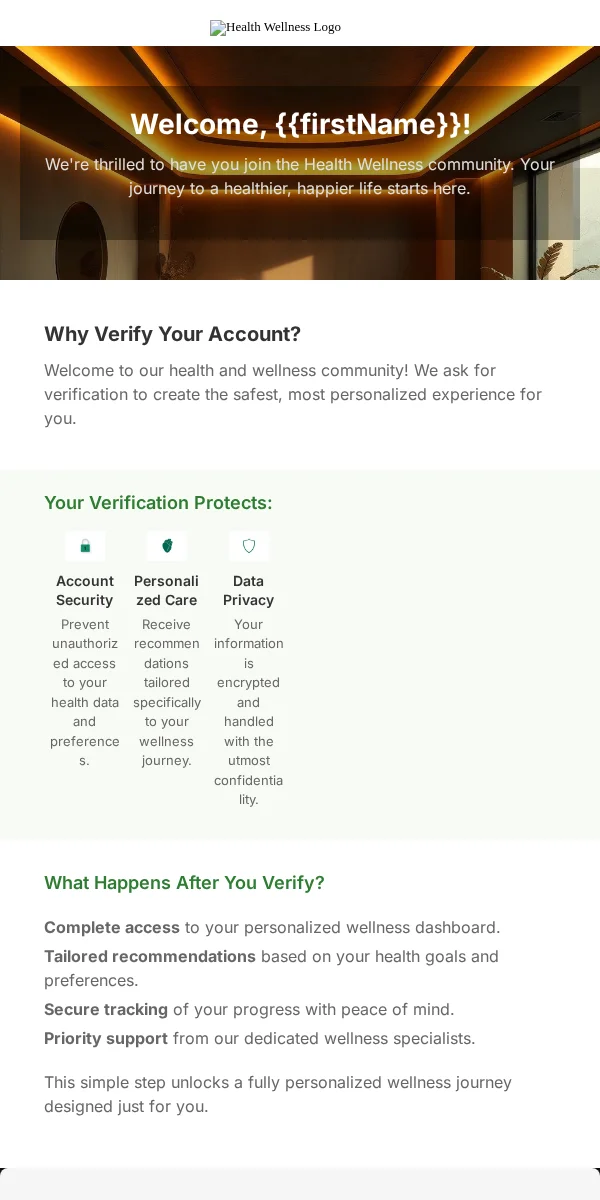
Task: Select the leaf Personalized Care icon
Action: (167, 546)
